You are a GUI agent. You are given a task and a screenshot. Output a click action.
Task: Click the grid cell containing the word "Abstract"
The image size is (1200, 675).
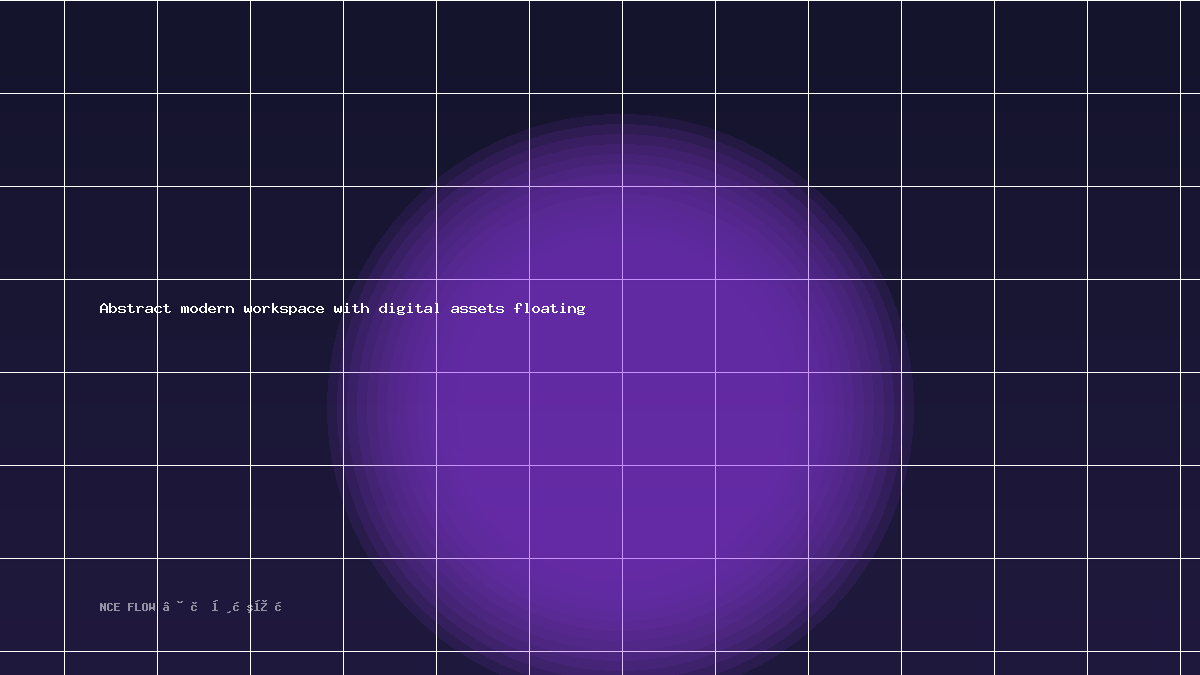[111, 326]
